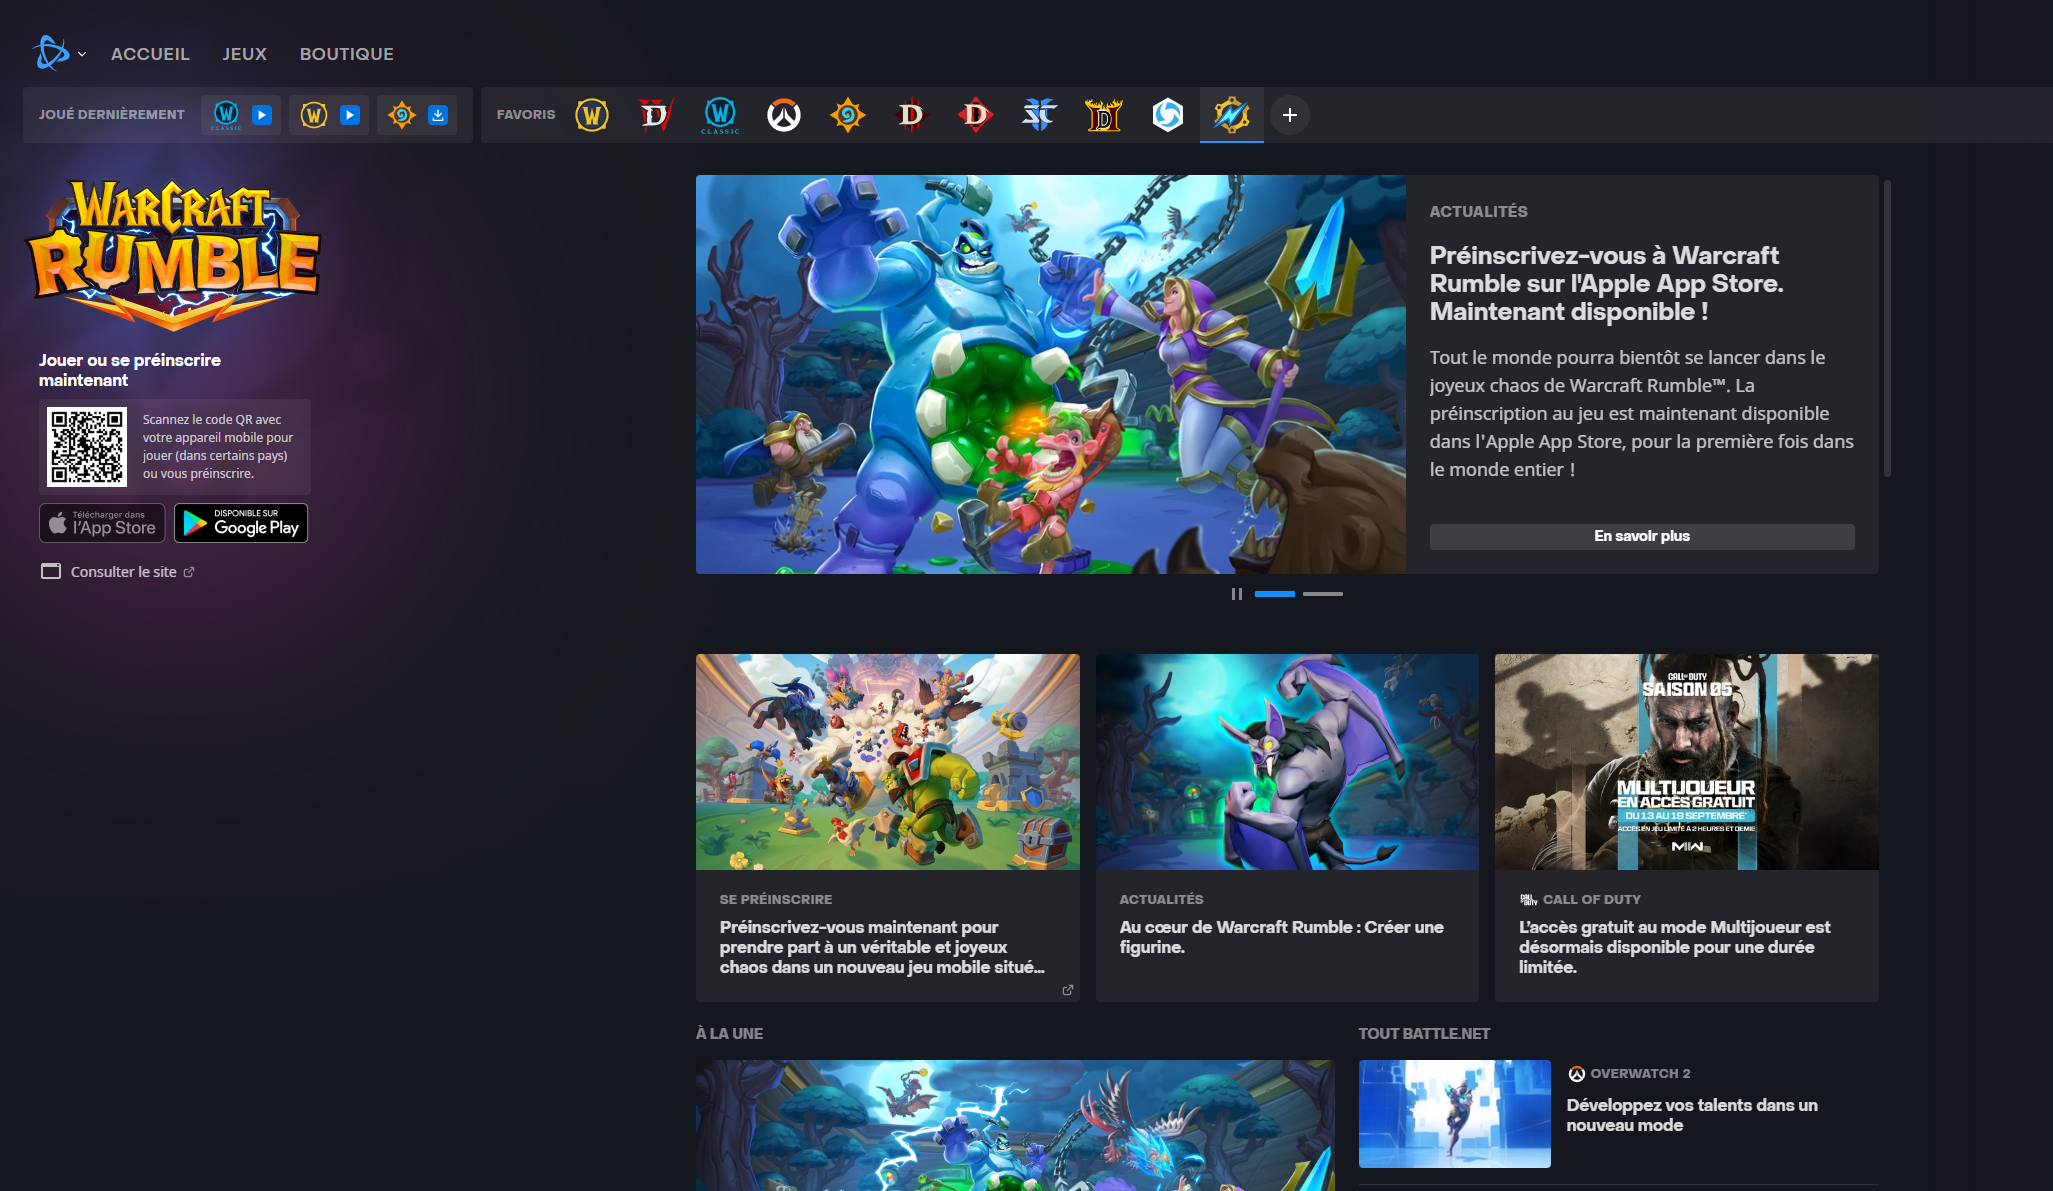Open the Consulter le site link
This screenshot has width=2053, height=1191.
tap(123, 572)
